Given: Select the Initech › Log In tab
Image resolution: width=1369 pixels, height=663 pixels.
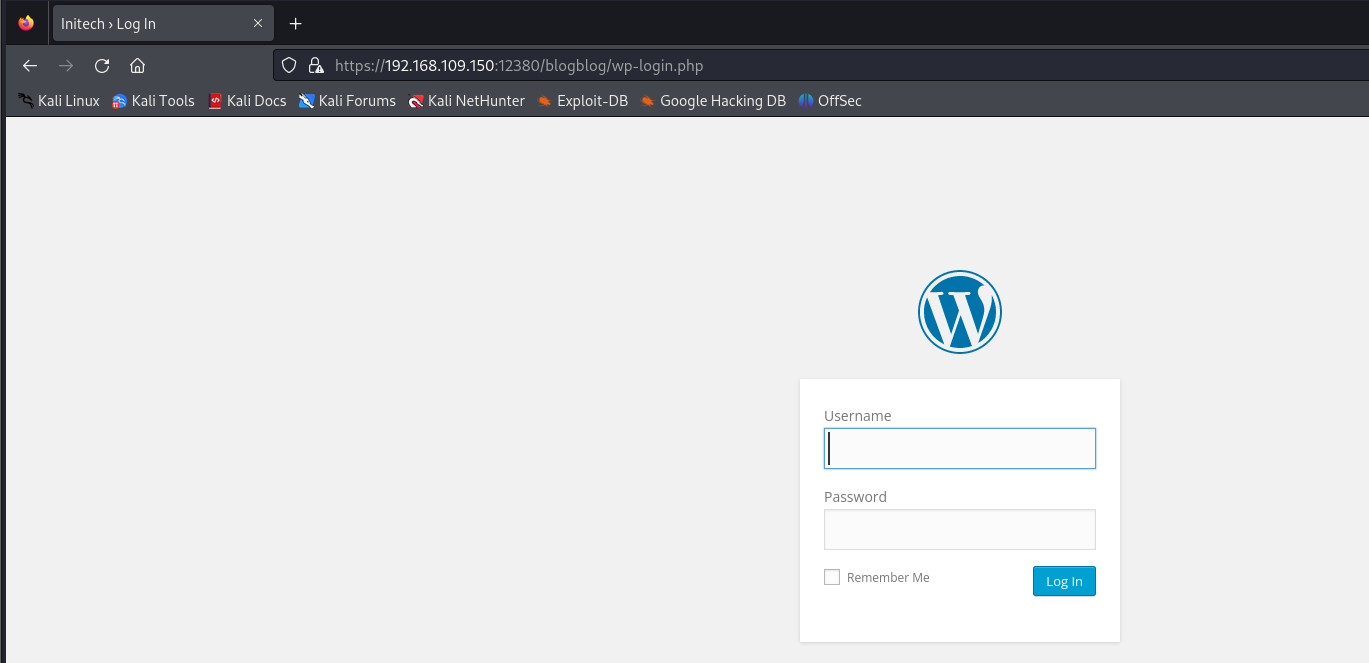Looking at the screenshot, I should click(x=163, y=23).
